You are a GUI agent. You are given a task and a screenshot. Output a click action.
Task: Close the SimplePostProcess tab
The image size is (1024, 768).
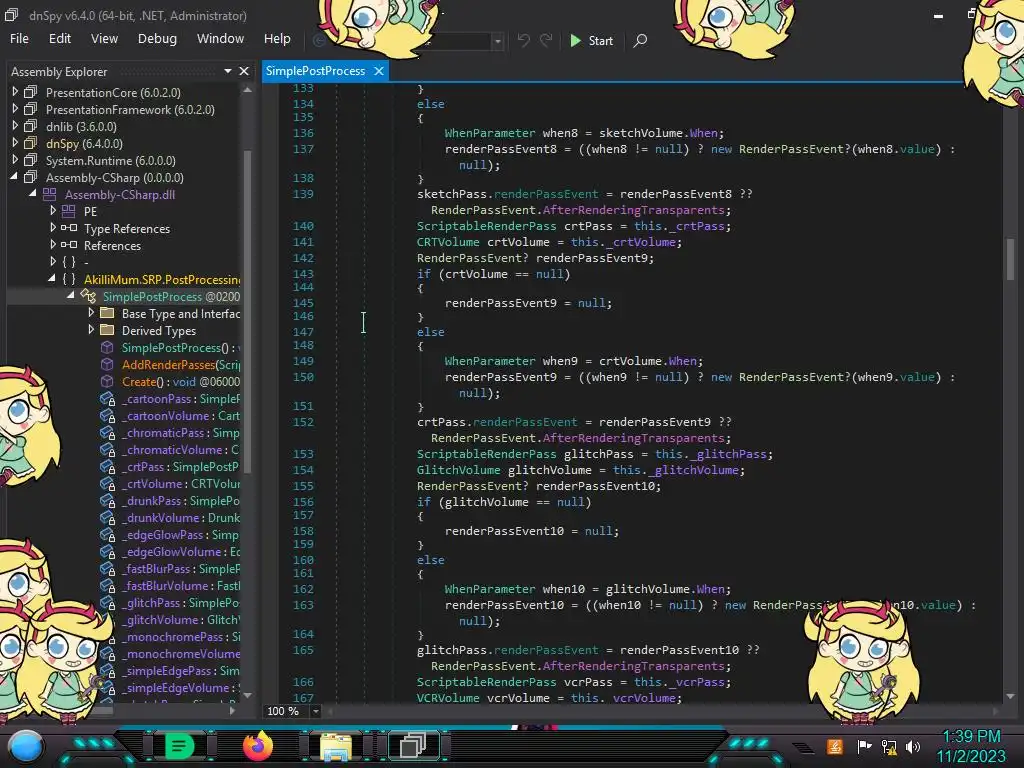378,71
